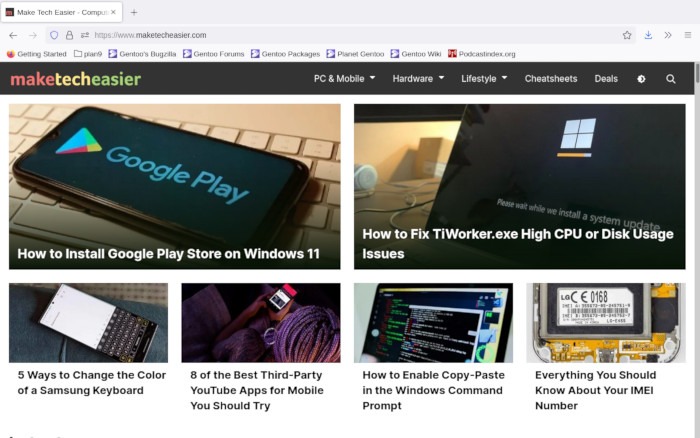Open a new tab with the plus button

click(x=134, y=12)
